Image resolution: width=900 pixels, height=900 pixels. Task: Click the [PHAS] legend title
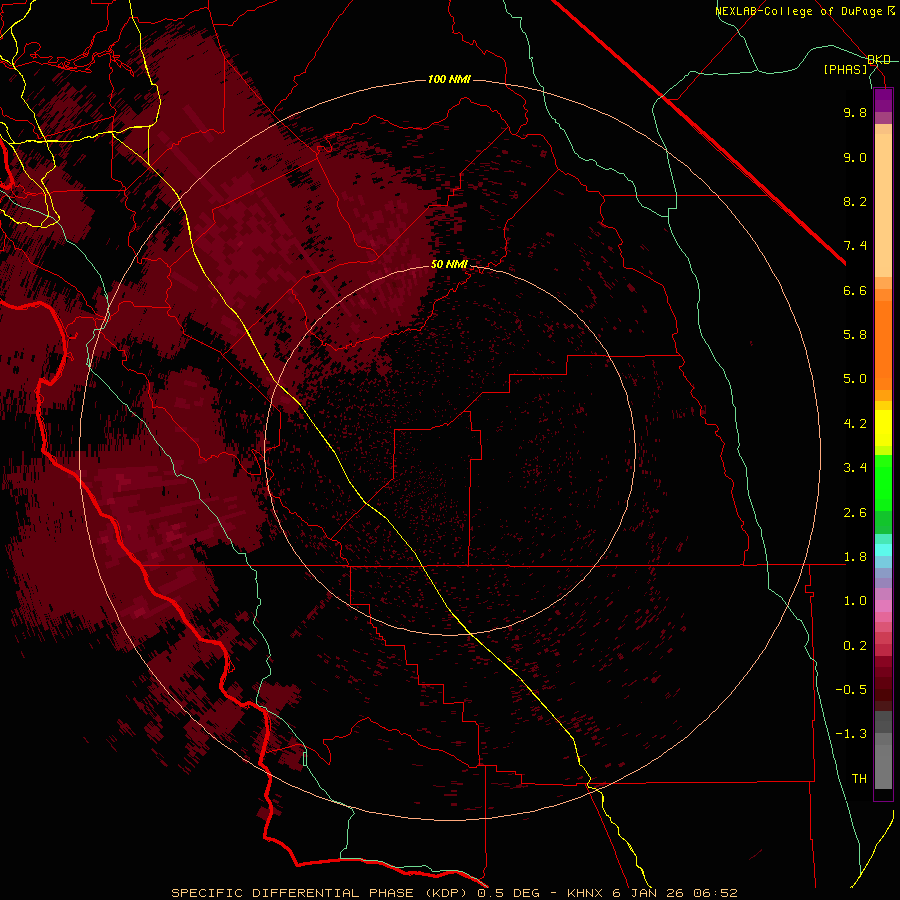click(x=845, y=69)
